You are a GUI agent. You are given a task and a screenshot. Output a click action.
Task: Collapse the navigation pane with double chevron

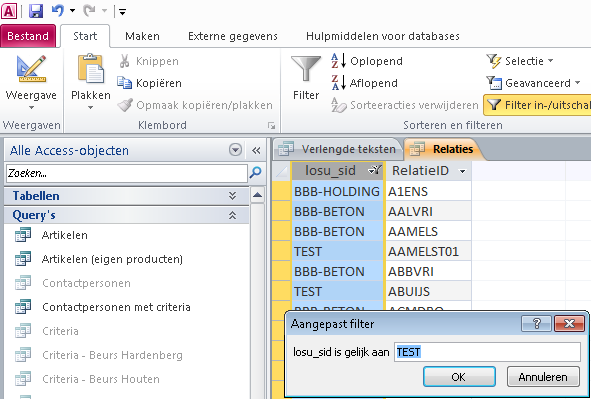coord(256,151)
